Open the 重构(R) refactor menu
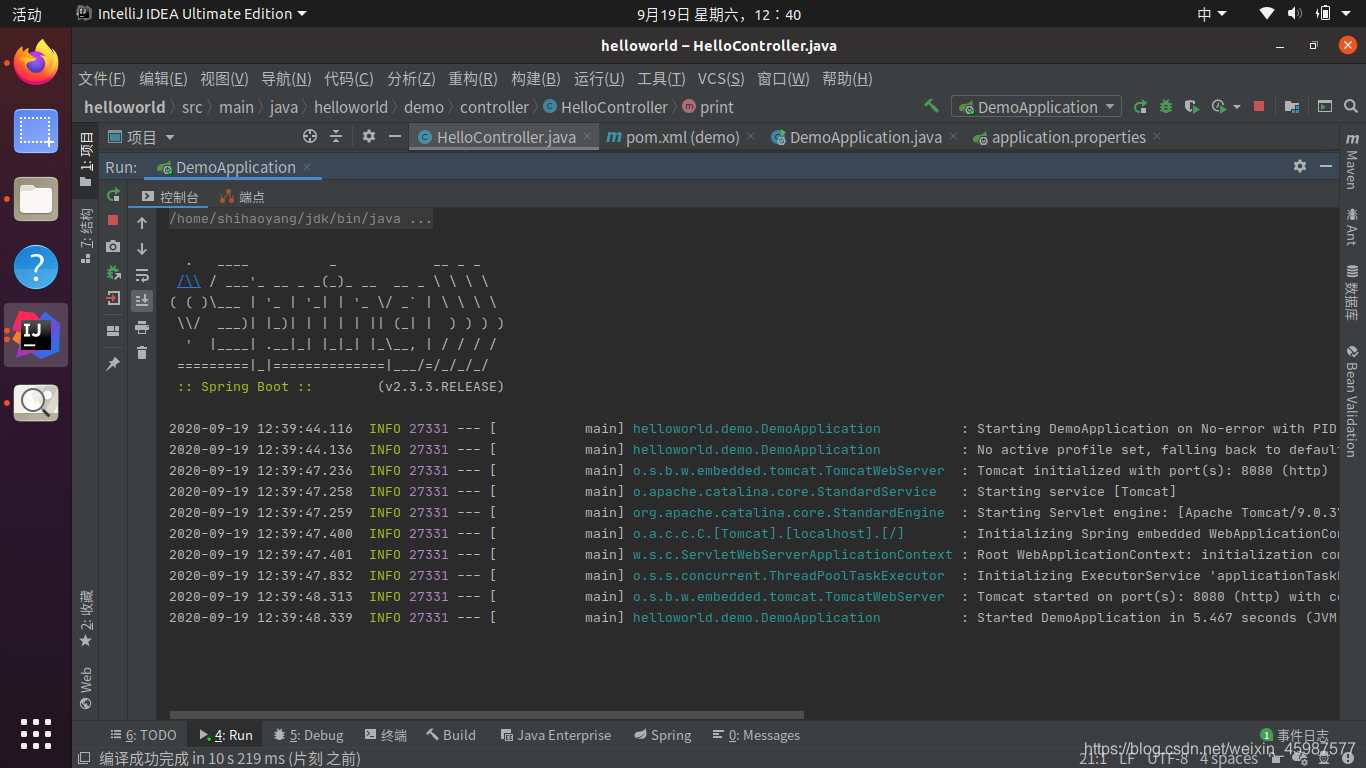1366x768 pixels. [x=472, y=79]
